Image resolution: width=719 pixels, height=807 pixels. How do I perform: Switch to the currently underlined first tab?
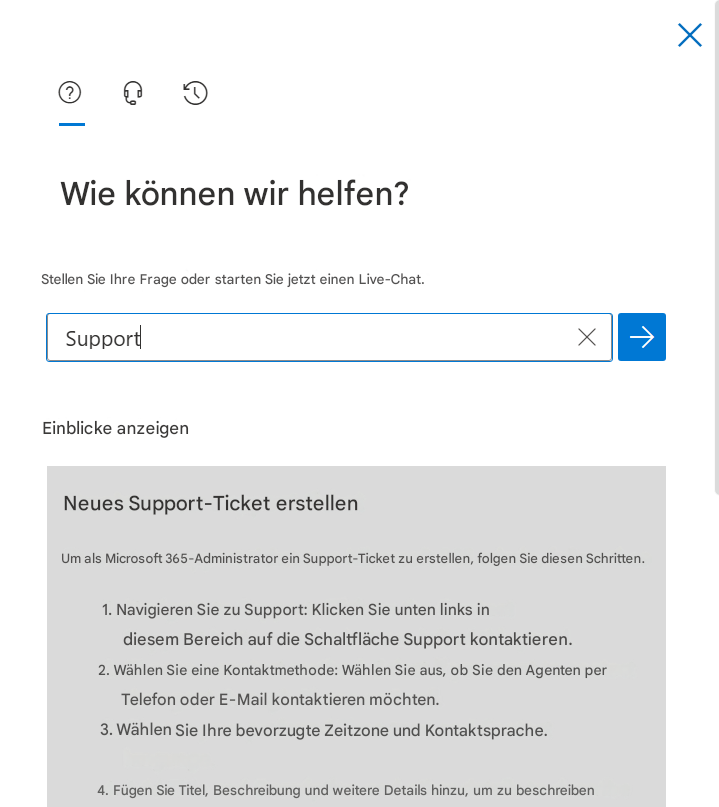coord(70,92)
